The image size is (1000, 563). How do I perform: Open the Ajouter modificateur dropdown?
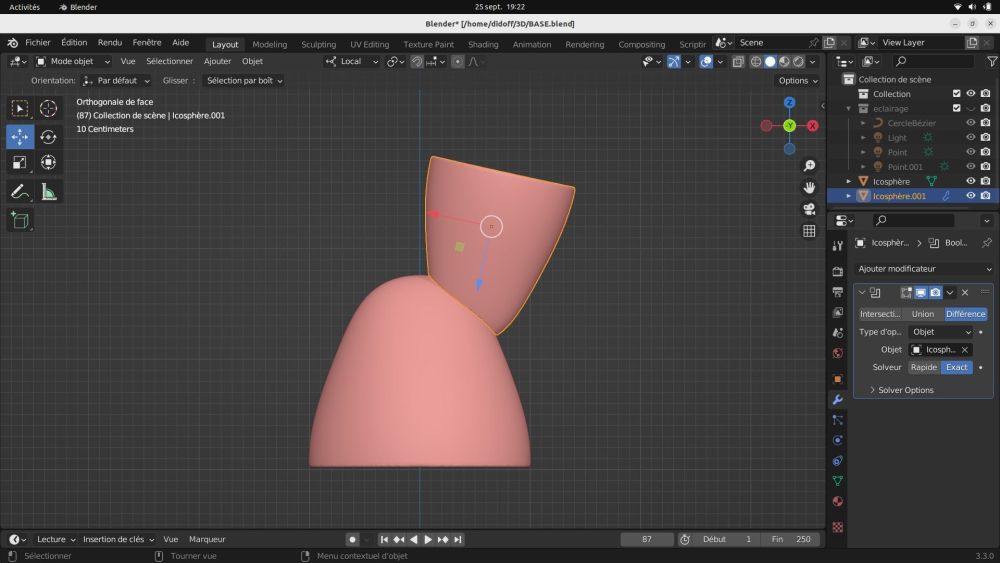pyautogui.click(x=924, y=269)
